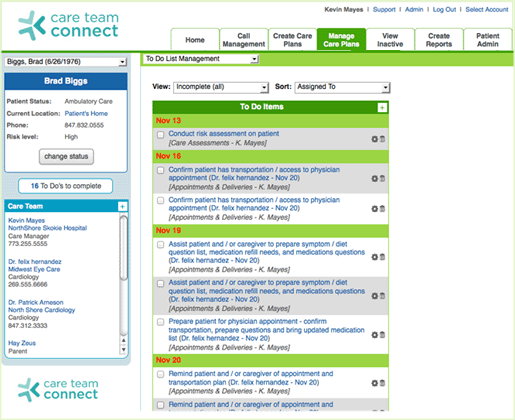Viewport: 515px width, 420px height.
Task: Switch to the Home tab
Action: pos(195,40)
